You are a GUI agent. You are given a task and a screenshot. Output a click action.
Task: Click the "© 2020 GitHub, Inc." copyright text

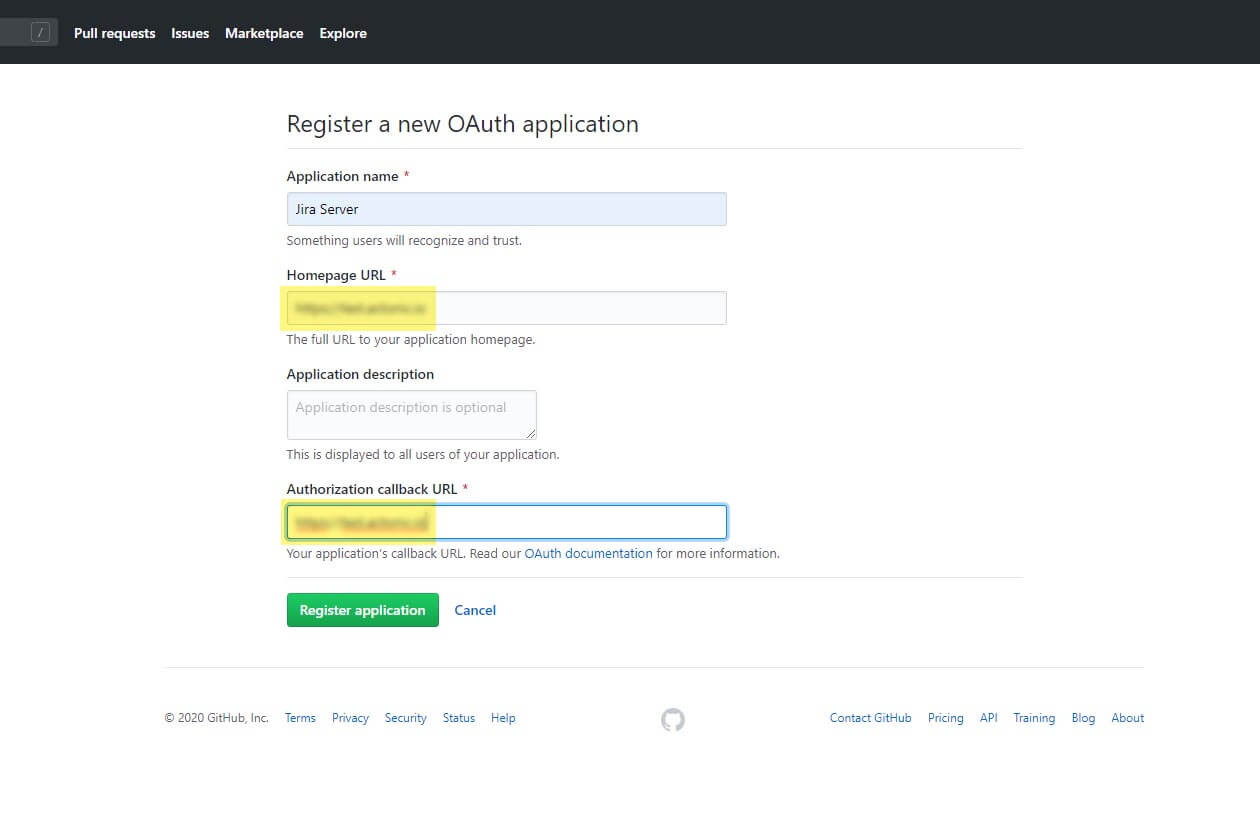click(217, 718)
